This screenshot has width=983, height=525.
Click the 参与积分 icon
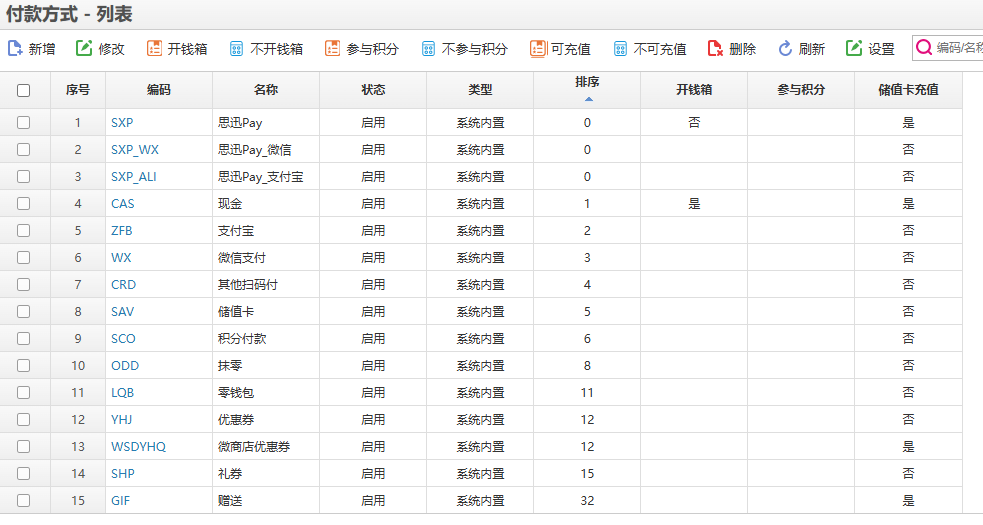pyautogui.click(x=332, y=48)
